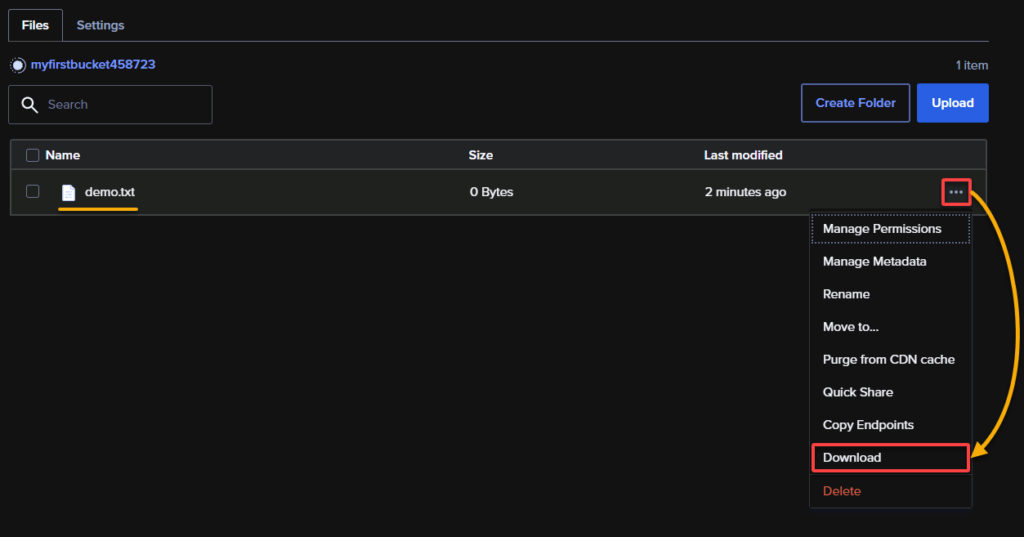This screenshot has height=537, width=1024.
Task: Switch to the Settings tab
Action: click(x=100, y=25)
